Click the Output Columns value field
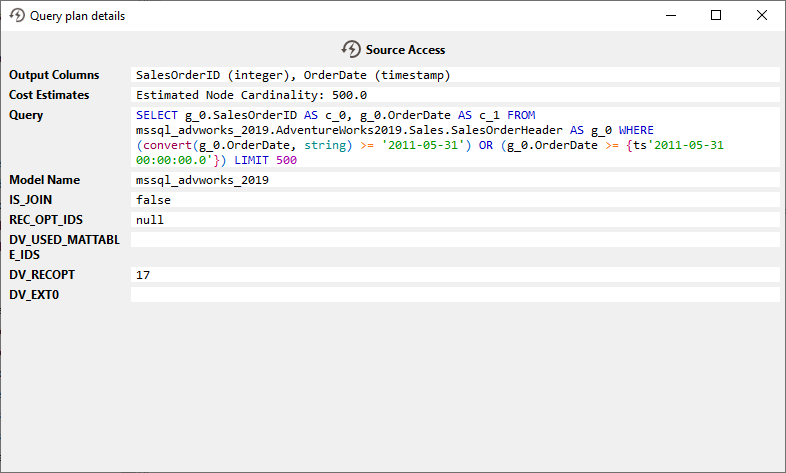The height and width of the screenshot is (473, 786). tap(455, 75)
